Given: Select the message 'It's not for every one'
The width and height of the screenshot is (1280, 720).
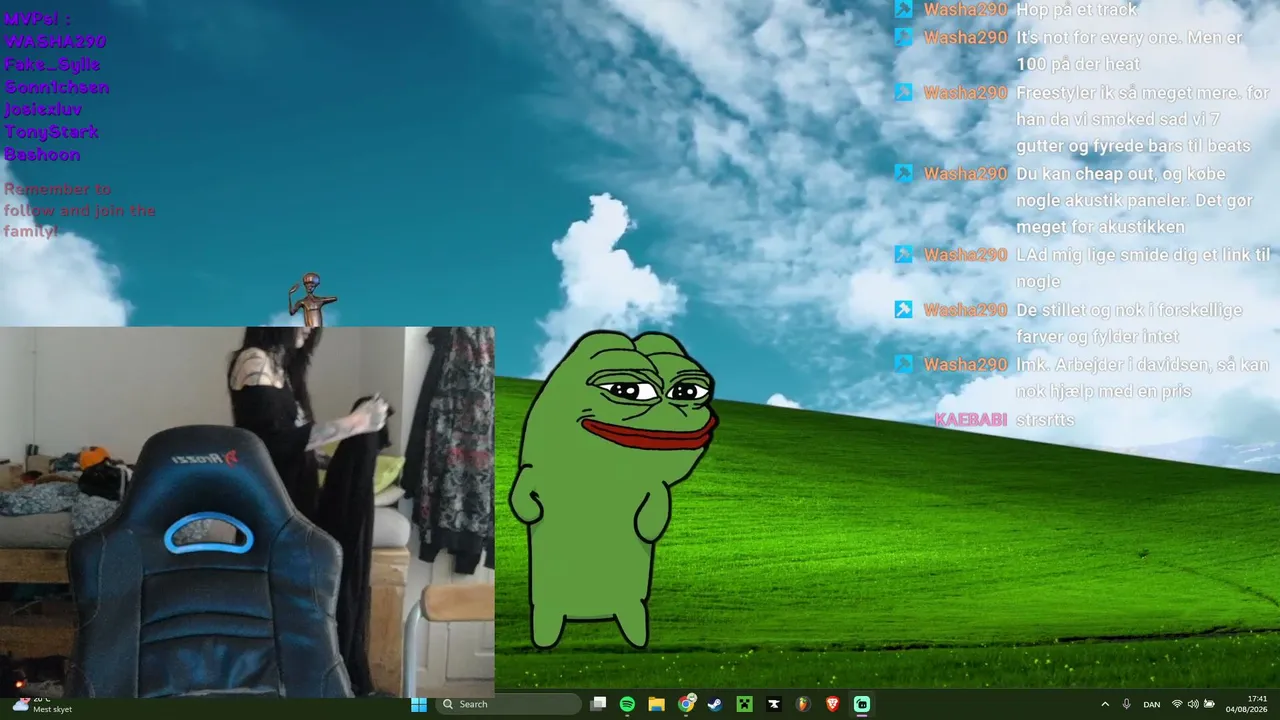Looking at the screenshot, I should (1129, 51).
